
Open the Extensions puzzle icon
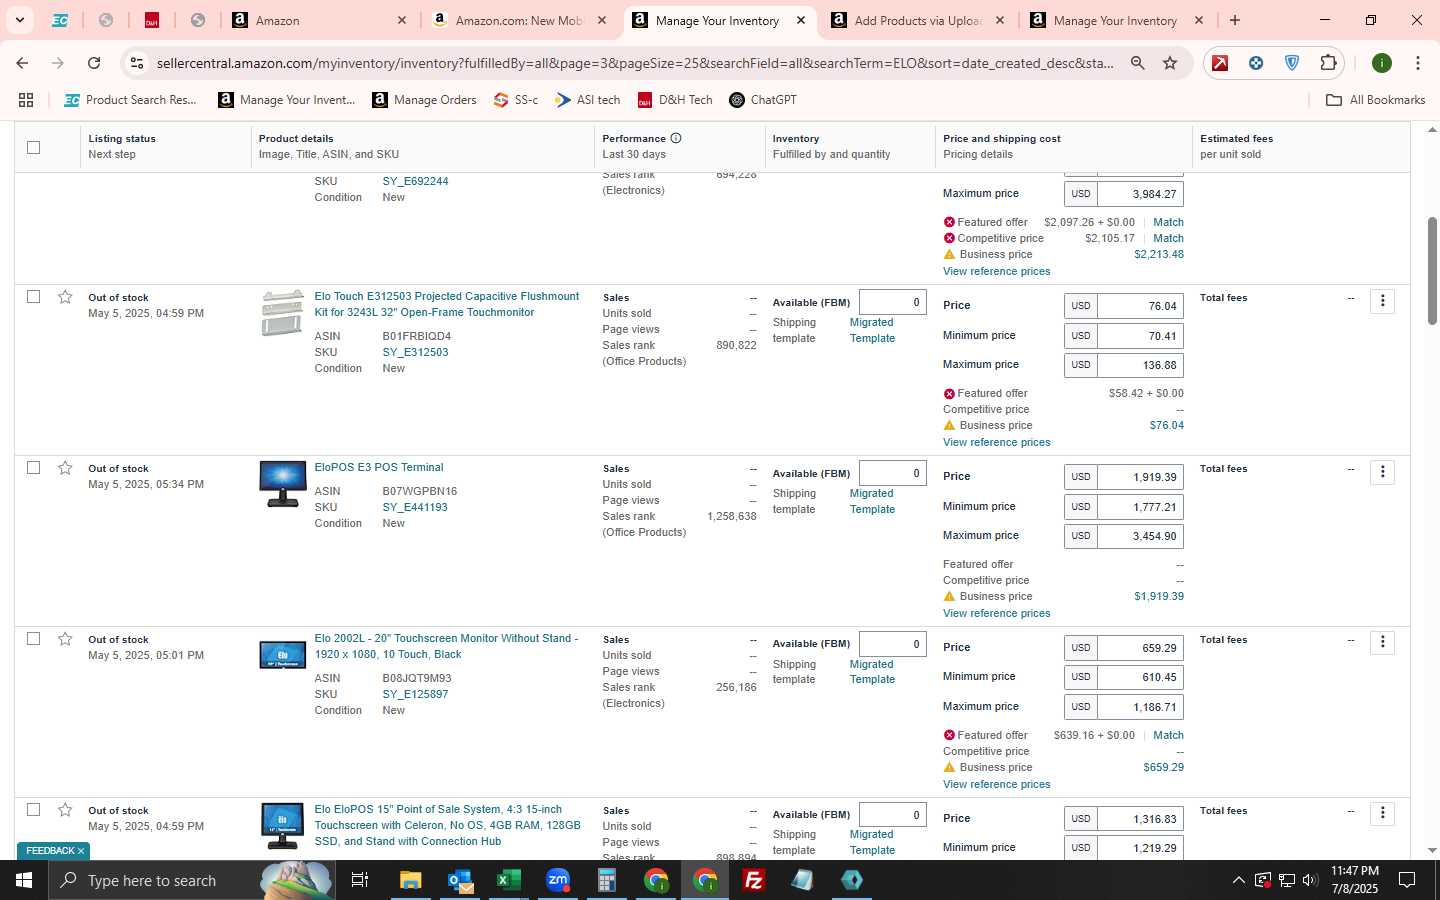pos(1328,63)
